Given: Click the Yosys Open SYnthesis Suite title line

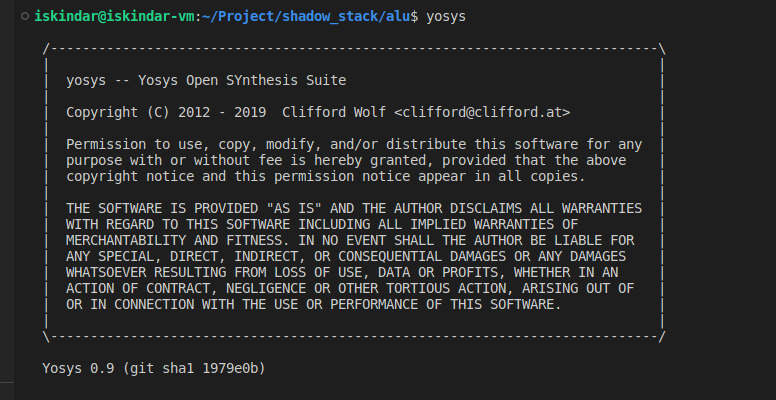Looking at the screenshot, I should pyautogui.click(x=206, y=80).
